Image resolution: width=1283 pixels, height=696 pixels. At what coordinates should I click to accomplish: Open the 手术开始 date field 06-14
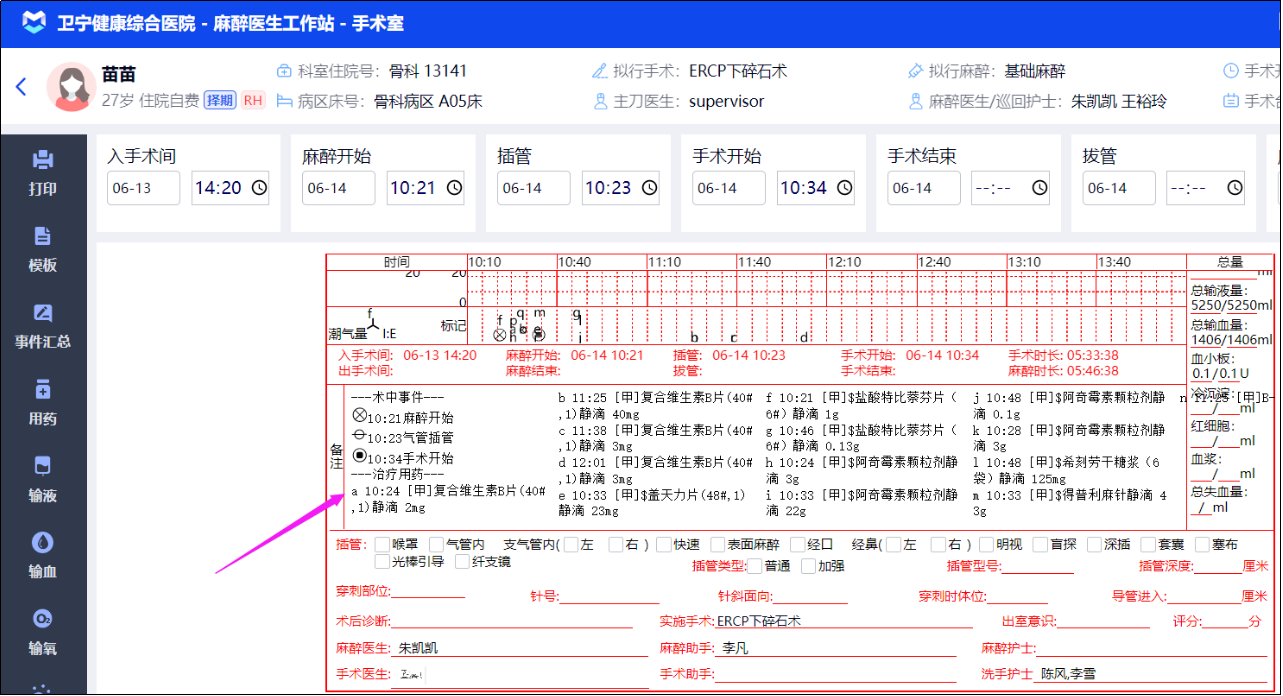click(729, 188)
